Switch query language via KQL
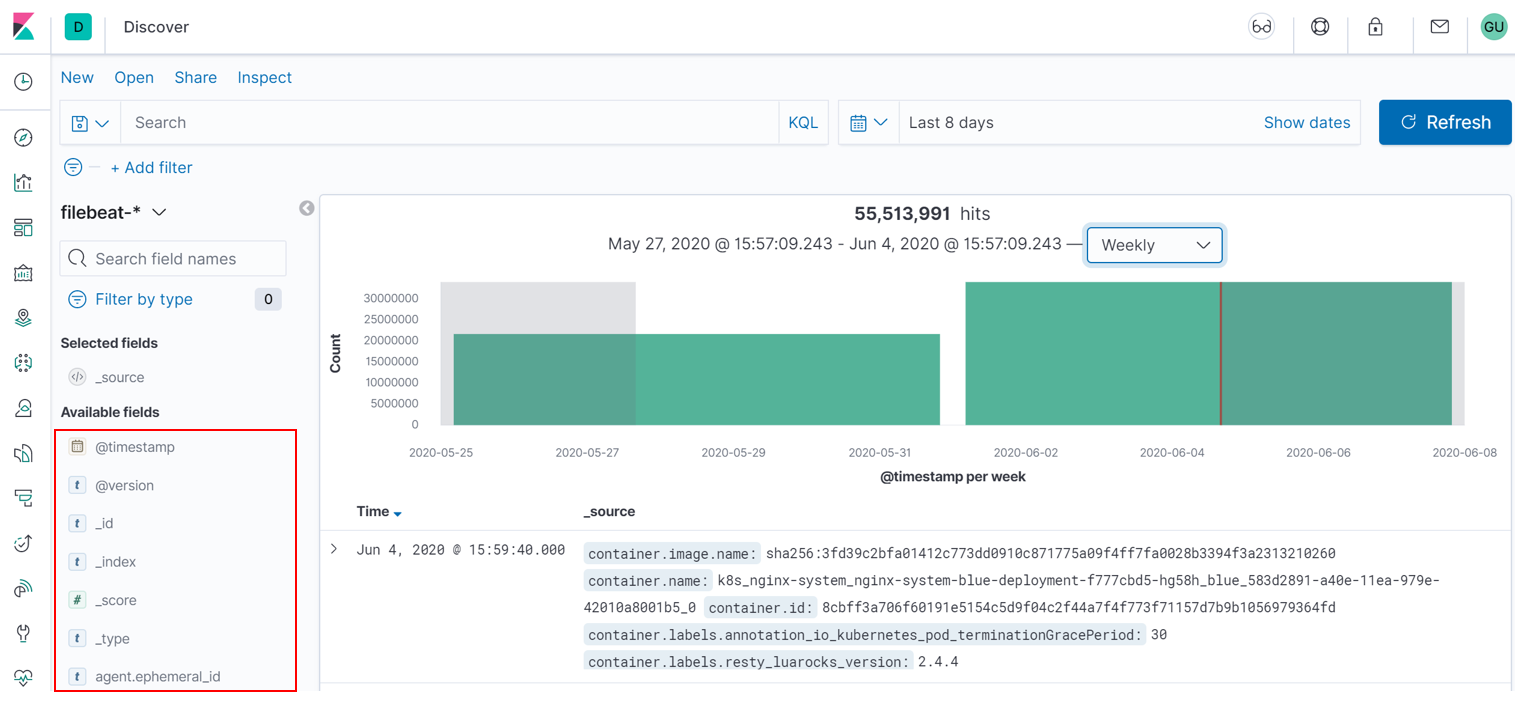The width and height of the screenshot is (1524, 701). pos(803,123)
